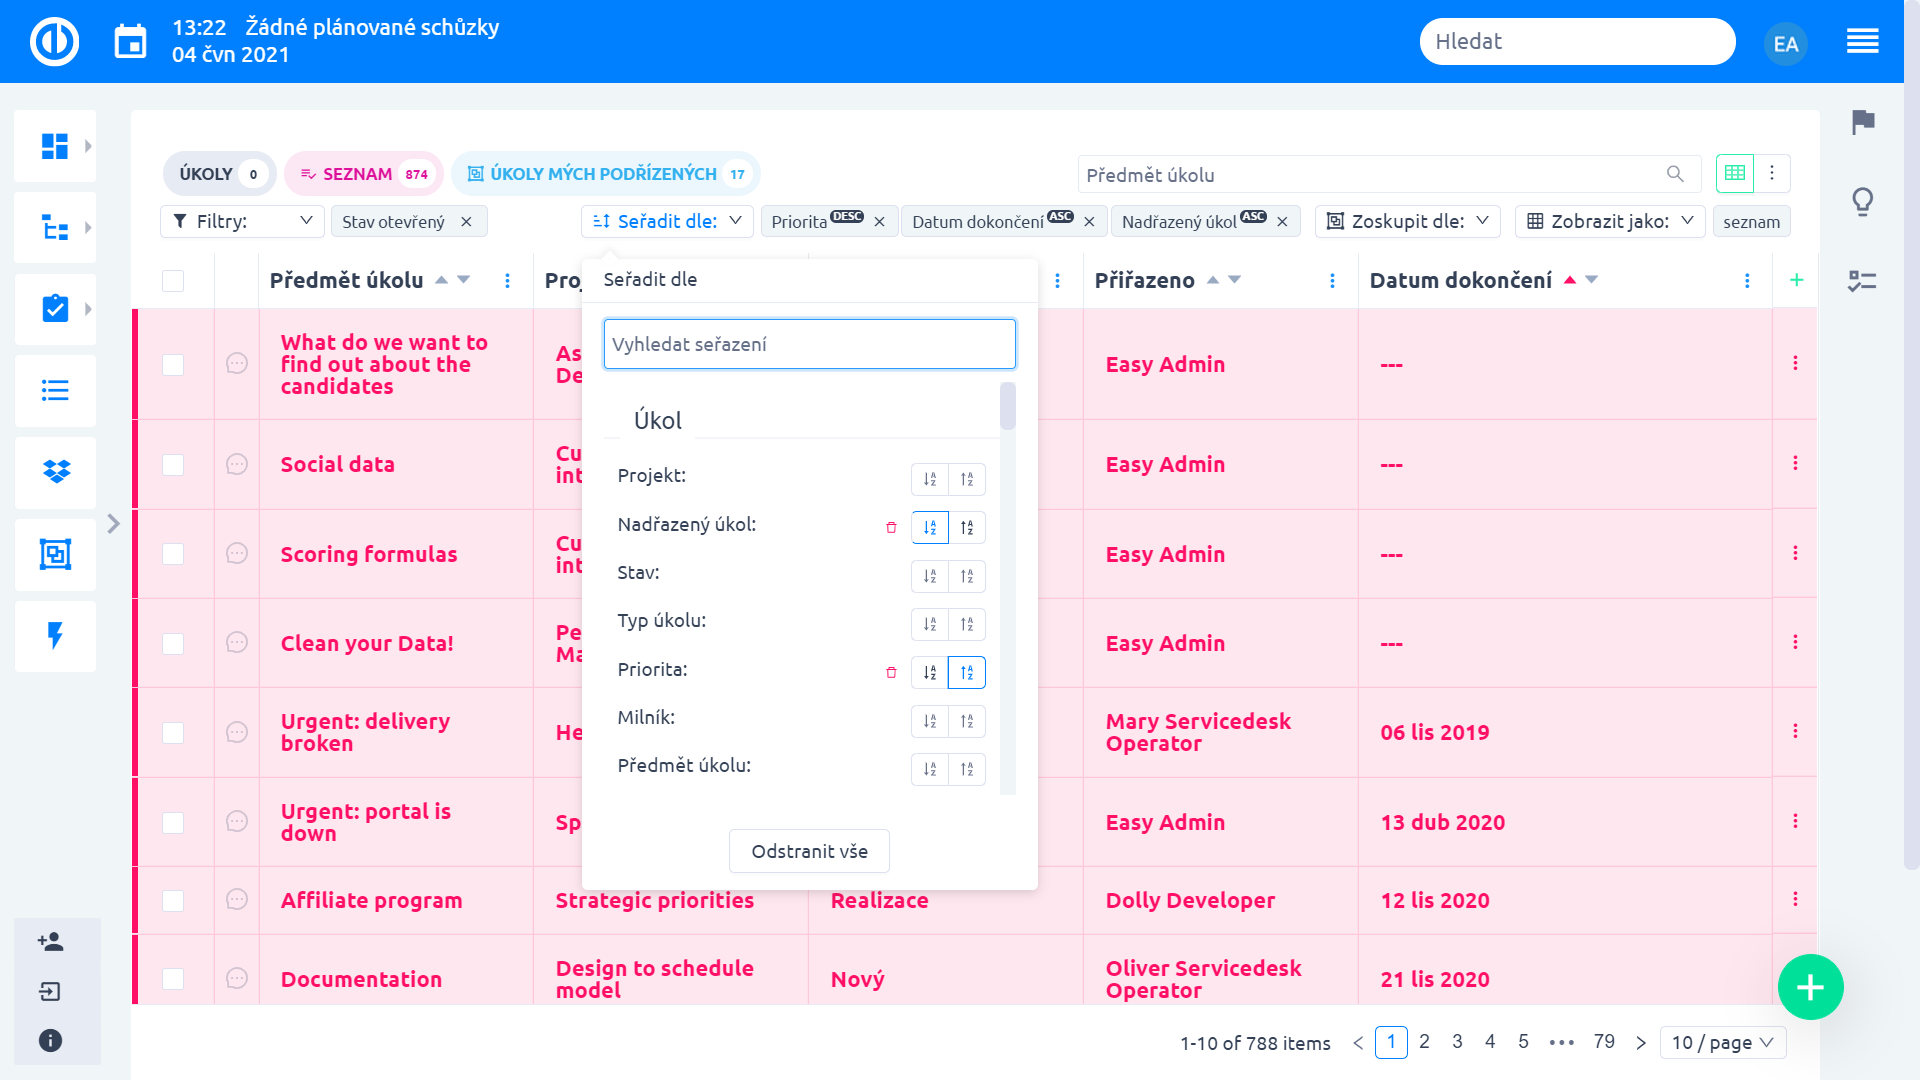Click the Odstranit vše button

[x=809, y=851]
